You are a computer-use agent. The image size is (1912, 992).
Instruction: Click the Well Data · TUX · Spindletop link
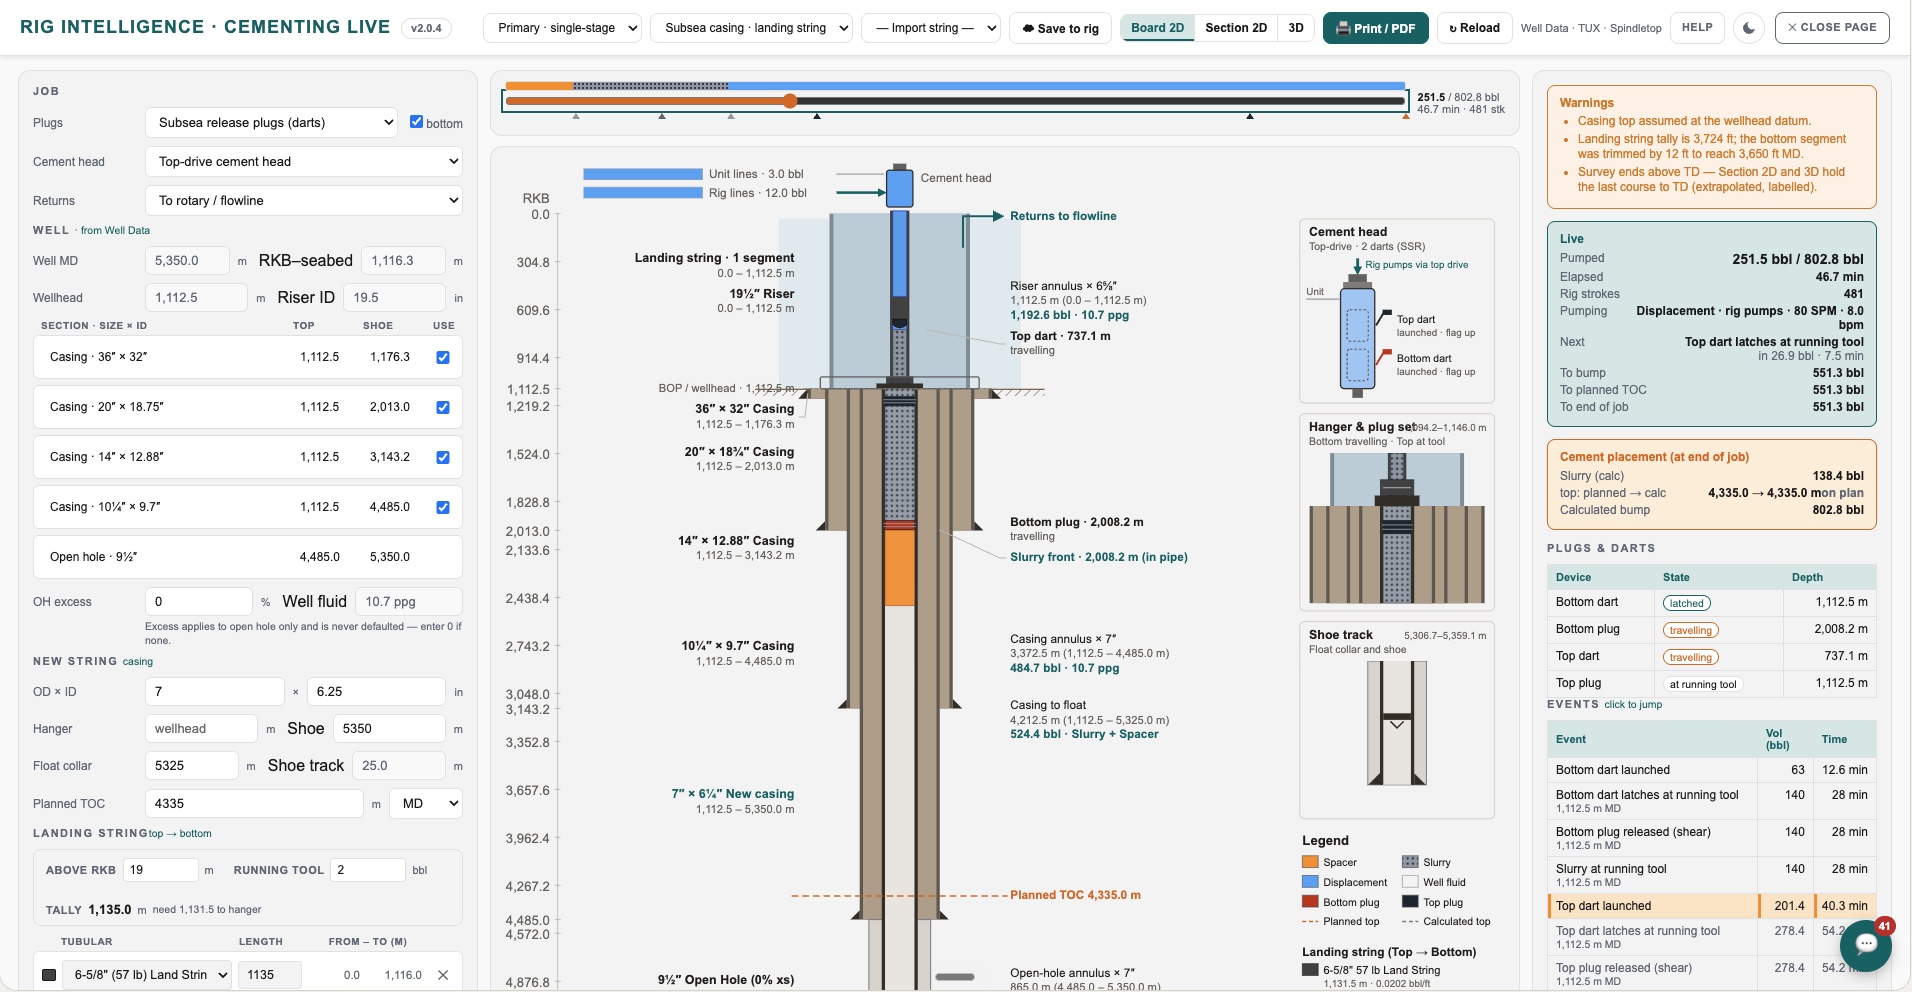(x=1591, y=28)
